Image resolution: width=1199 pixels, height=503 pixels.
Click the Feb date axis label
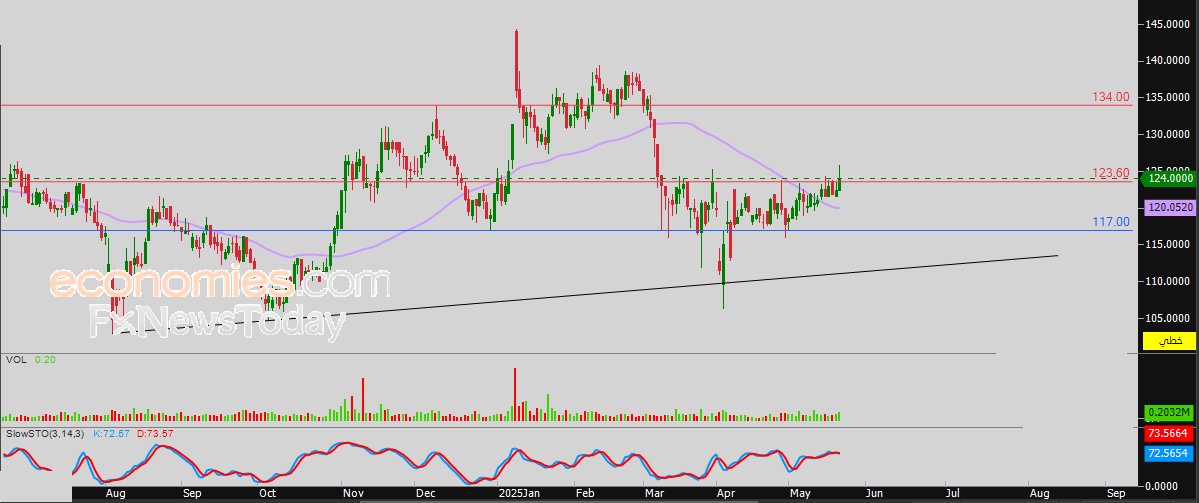click(586, 495)
